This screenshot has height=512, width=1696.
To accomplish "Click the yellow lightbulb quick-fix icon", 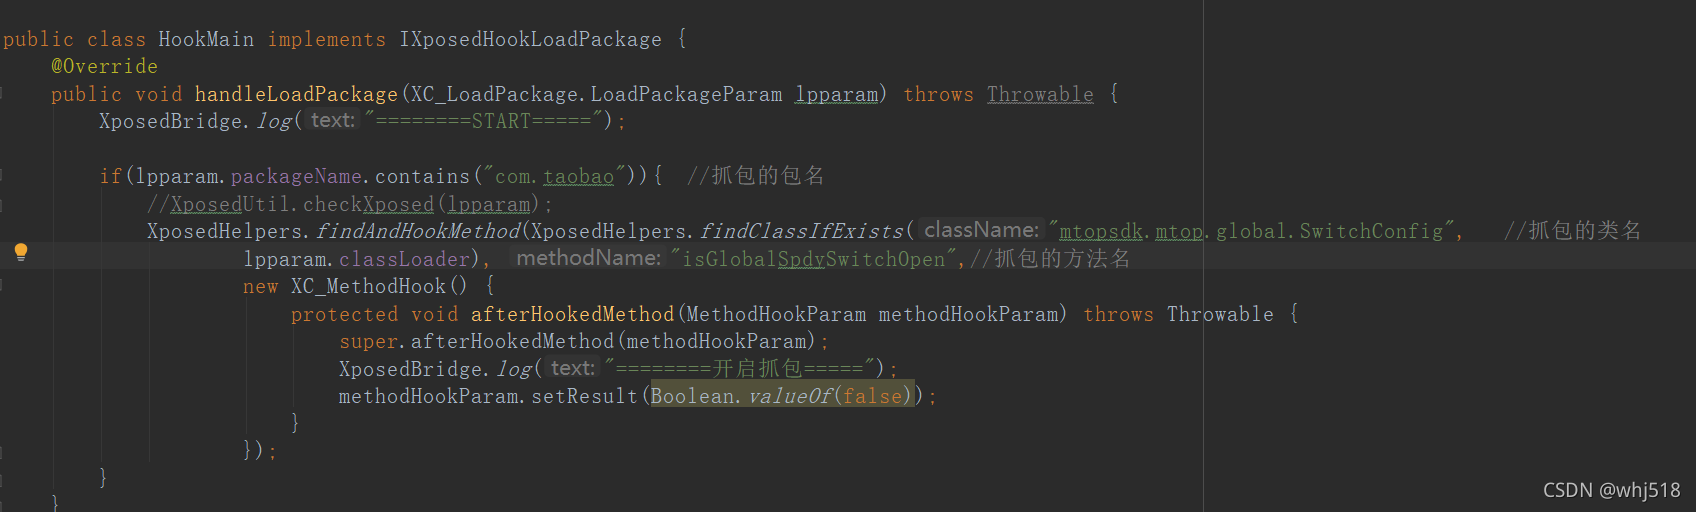I will pos(21,252).
